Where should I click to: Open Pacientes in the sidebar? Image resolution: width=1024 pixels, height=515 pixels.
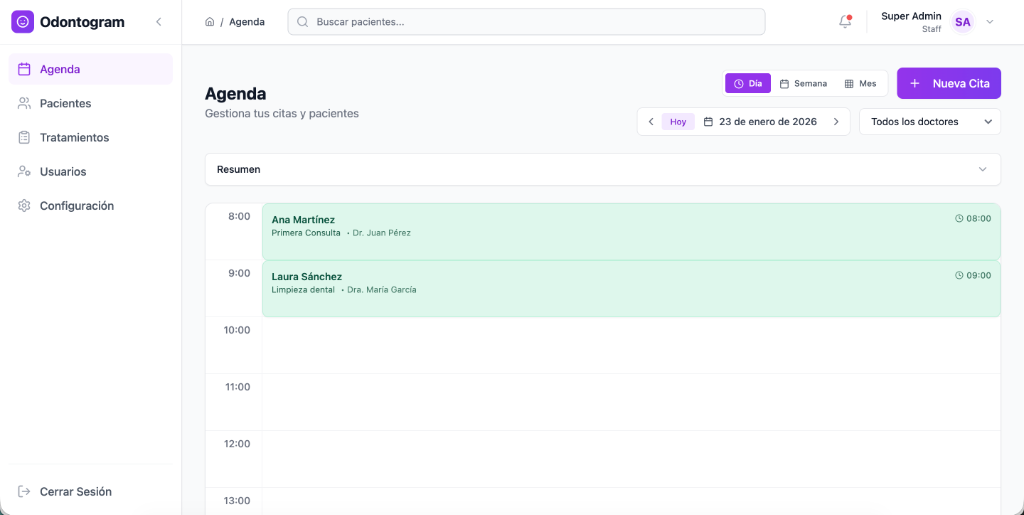(65, 104)
